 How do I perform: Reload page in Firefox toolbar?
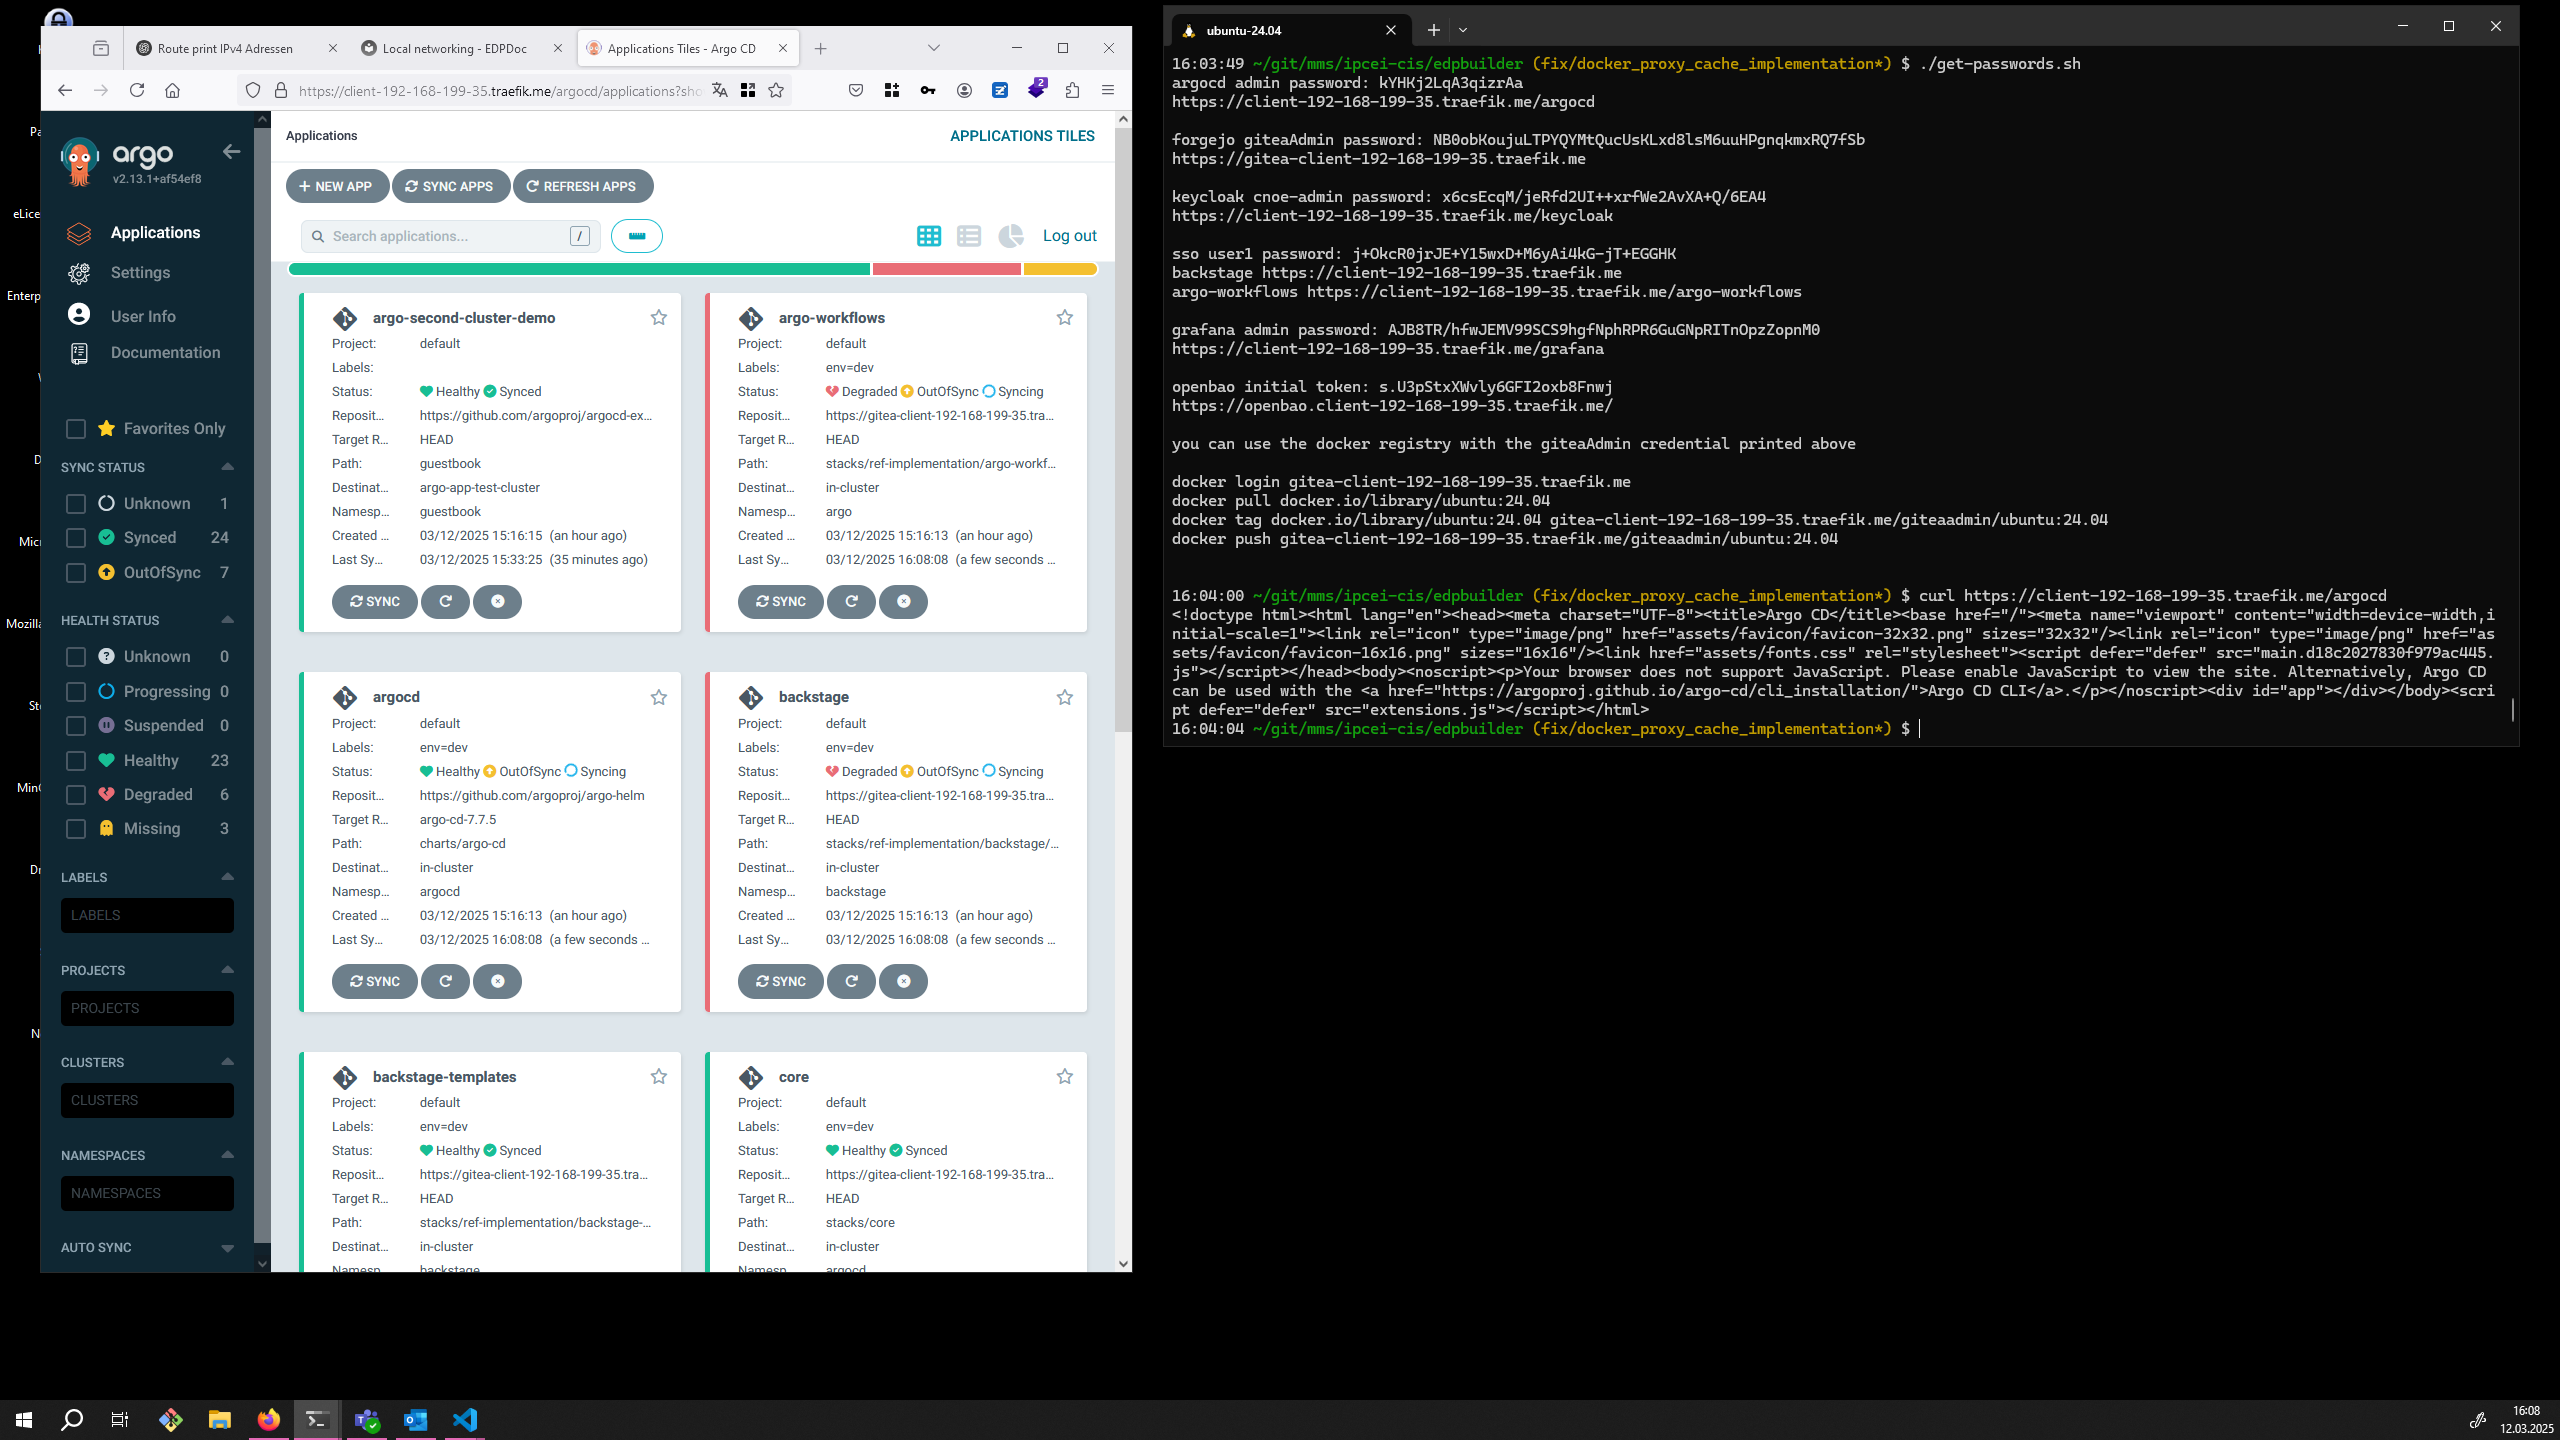click(137, 91)
